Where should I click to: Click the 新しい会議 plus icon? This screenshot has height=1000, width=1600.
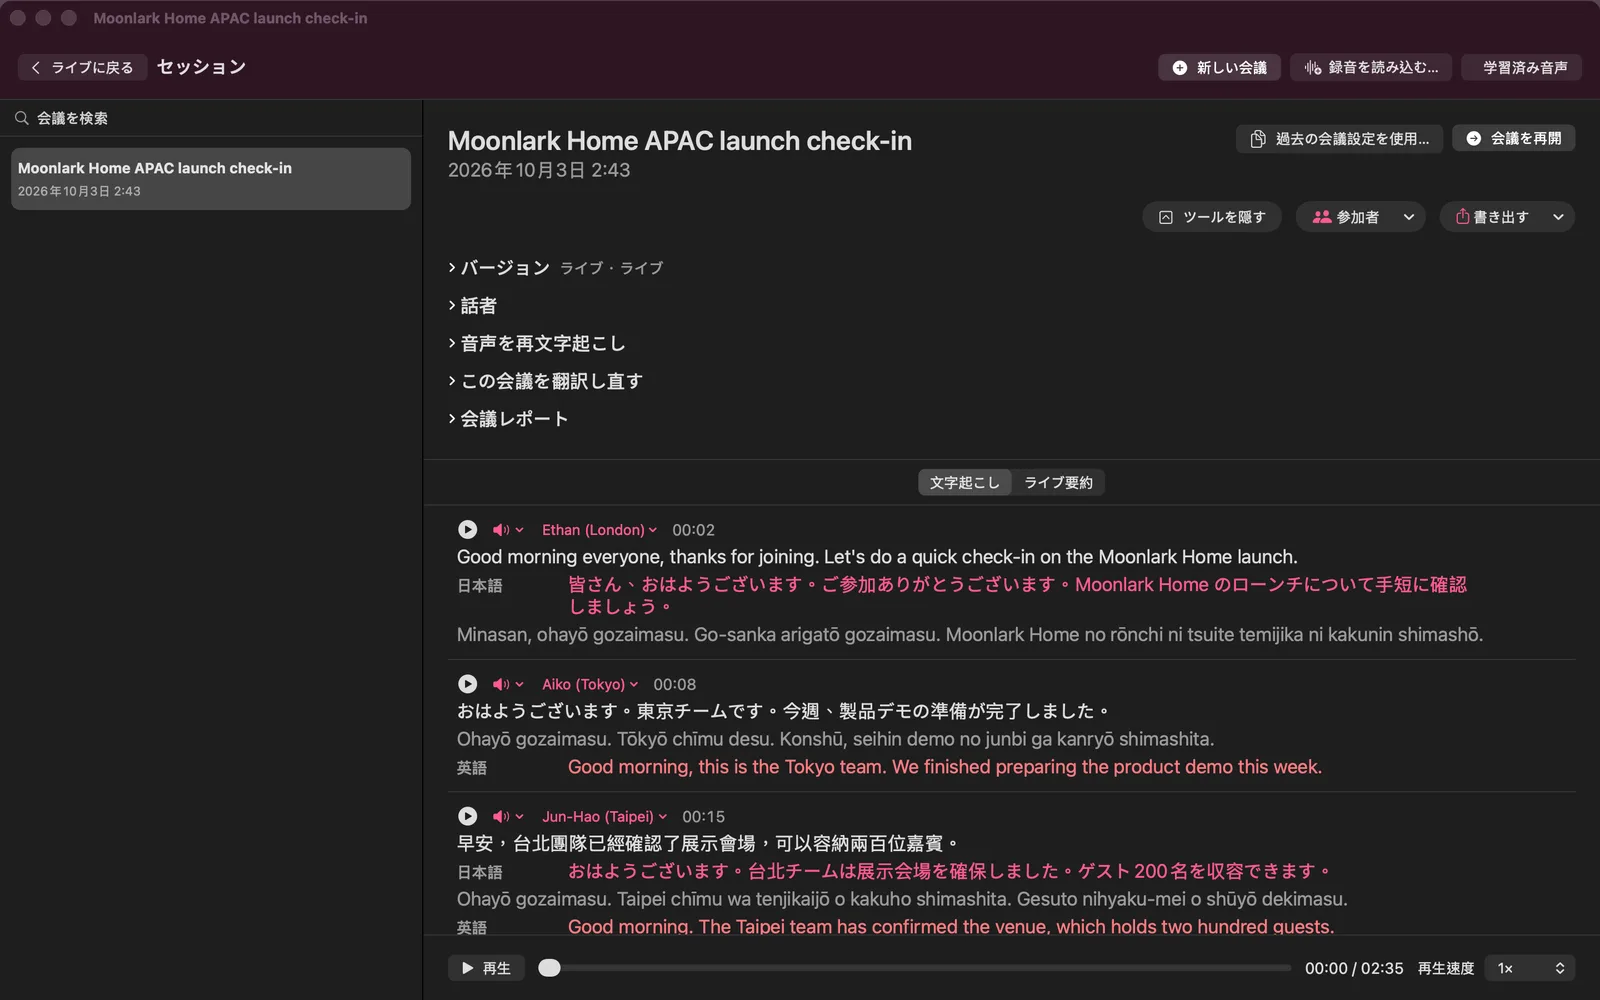pyautogui.click(x=1180, y=67)
